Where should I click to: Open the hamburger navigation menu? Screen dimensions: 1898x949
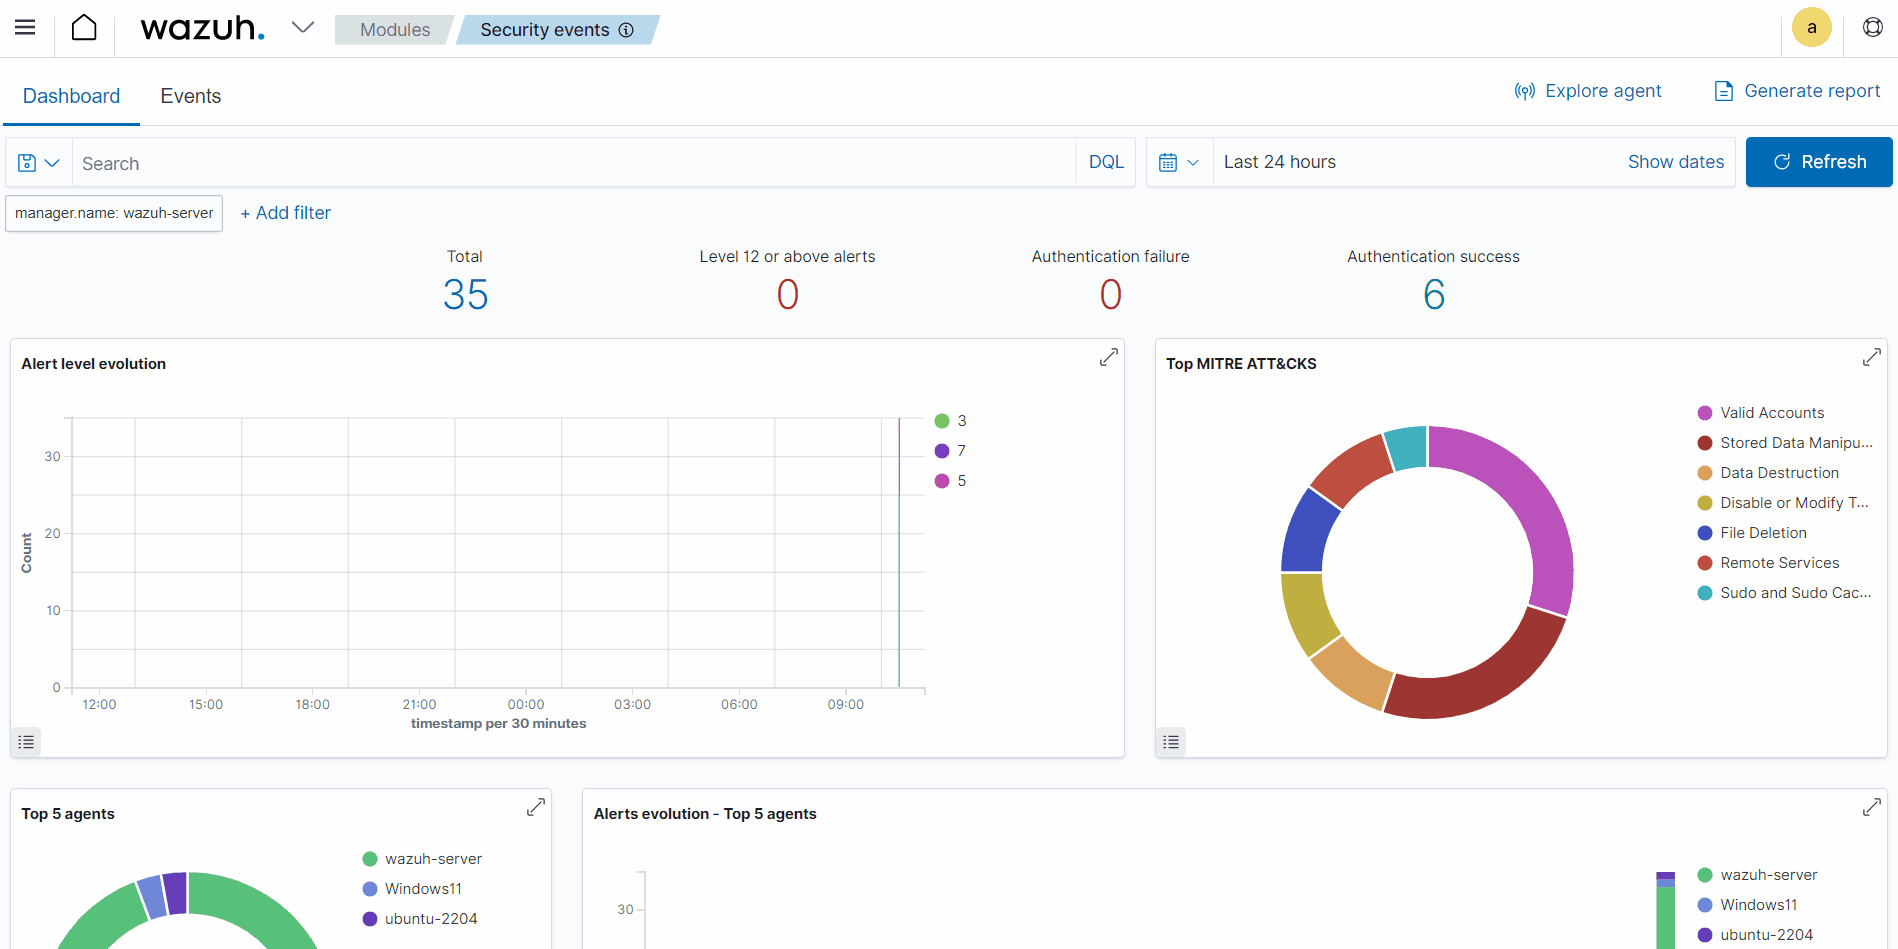pyautogui.click(x=25, y=28)
